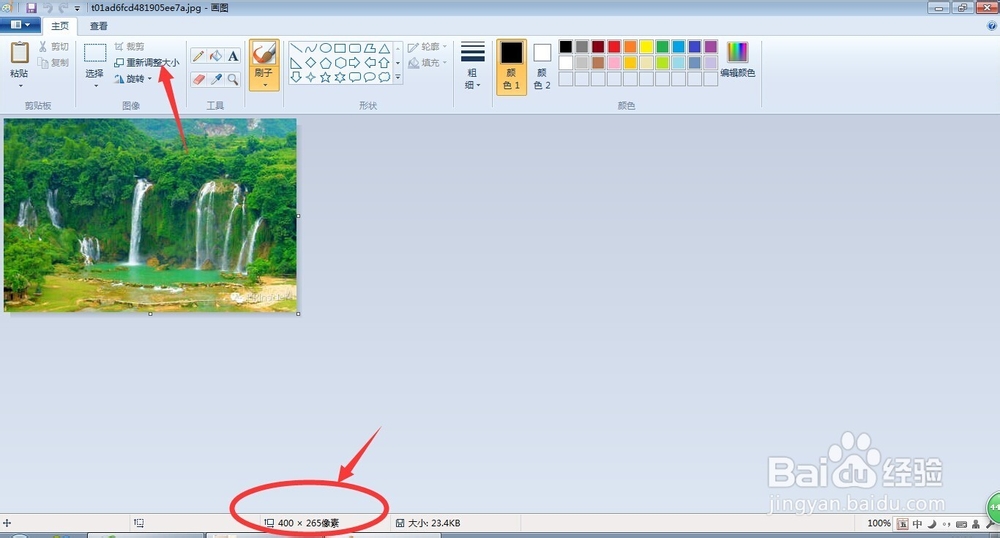Open the Select 选择 dropdown arrow
The height and width of the screenshot is (538, 1000).
[95, 85]
